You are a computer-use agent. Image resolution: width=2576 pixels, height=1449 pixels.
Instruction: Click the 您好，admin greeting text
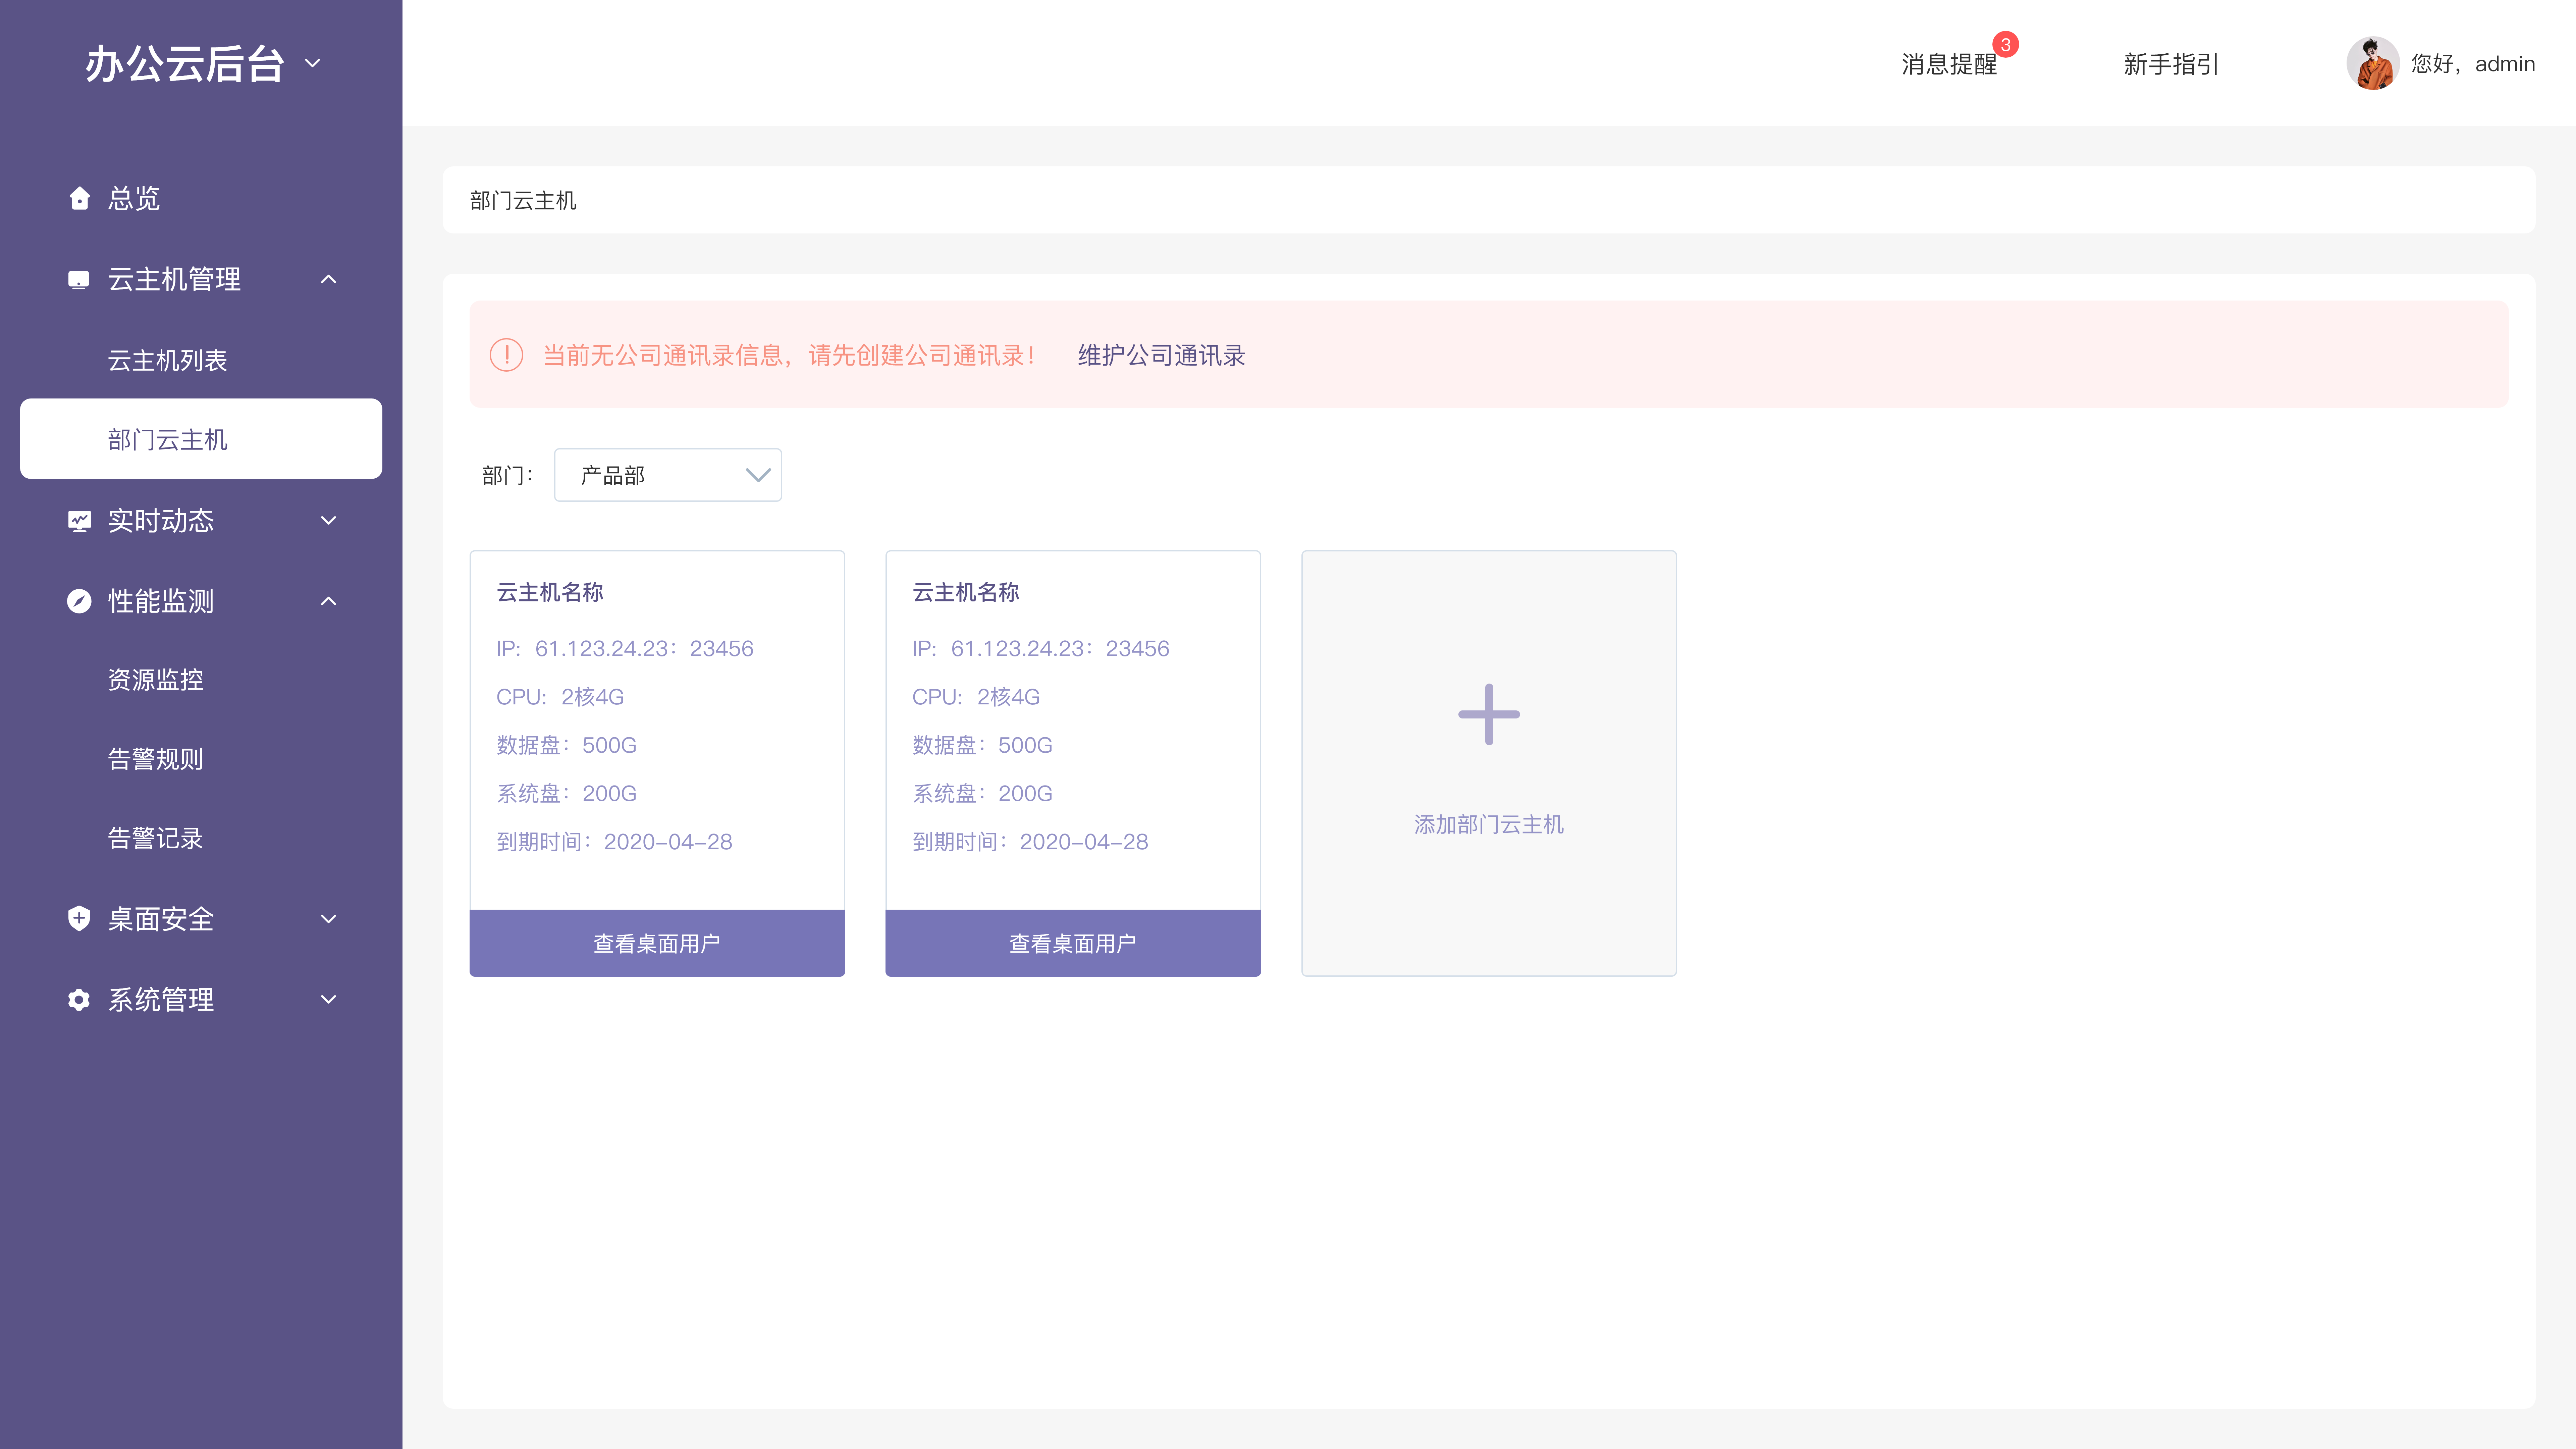click(2473, 64)
